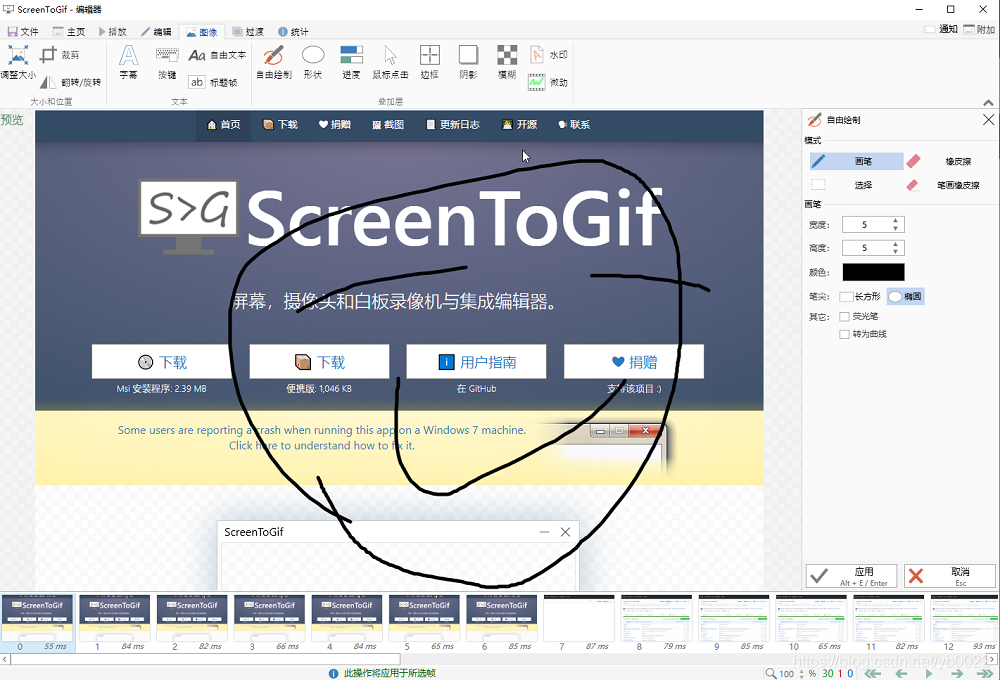Select the 形状 shapes tool

click(312, 63)
